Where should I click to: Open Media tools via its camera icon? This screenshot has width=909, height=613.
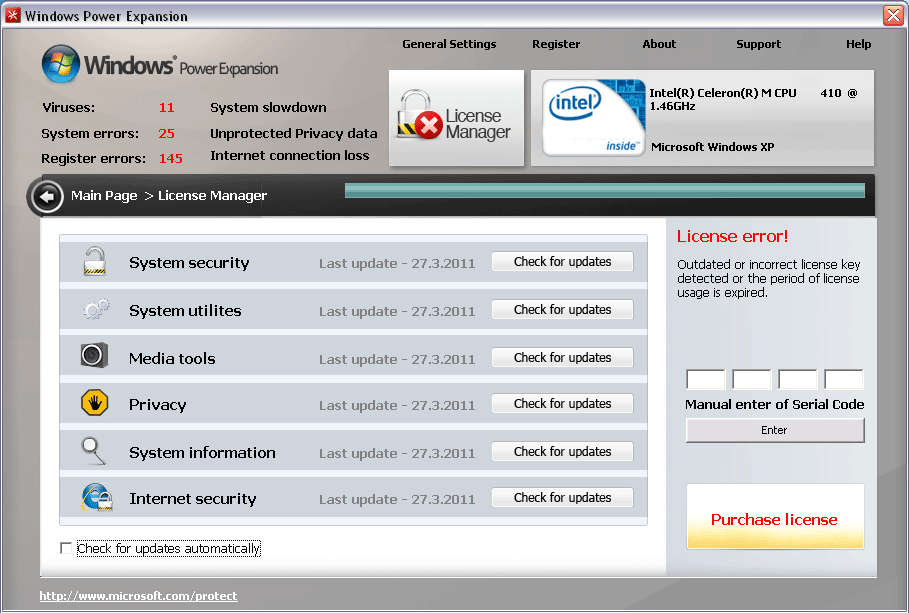click(x=95, y=357)
